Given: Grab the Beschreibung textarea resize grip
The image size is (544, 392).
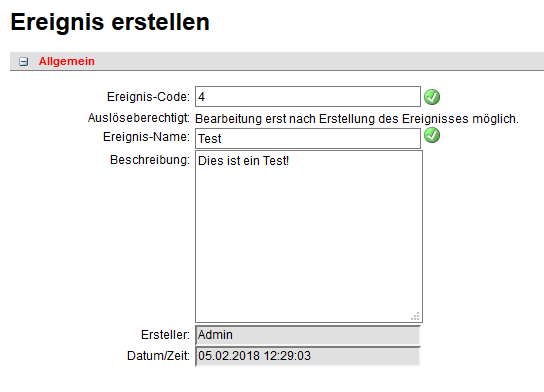Looking at the screenshot, I should [415, 316].
